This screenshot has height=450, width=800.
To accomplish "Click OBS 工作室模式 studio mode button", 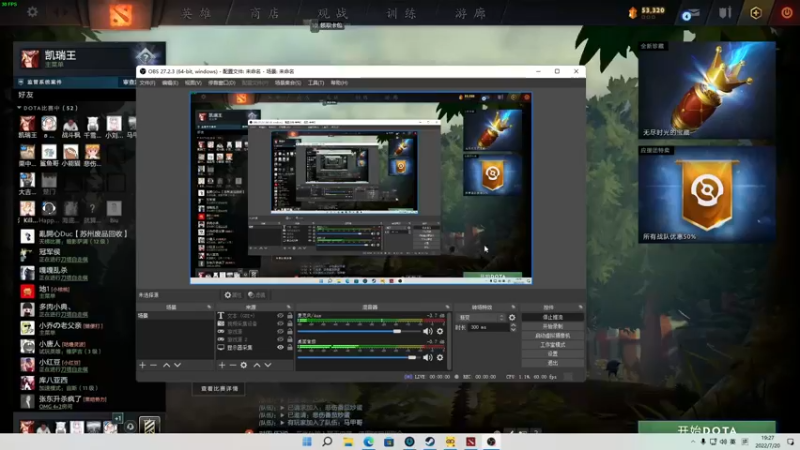I will tap(553, 345).
